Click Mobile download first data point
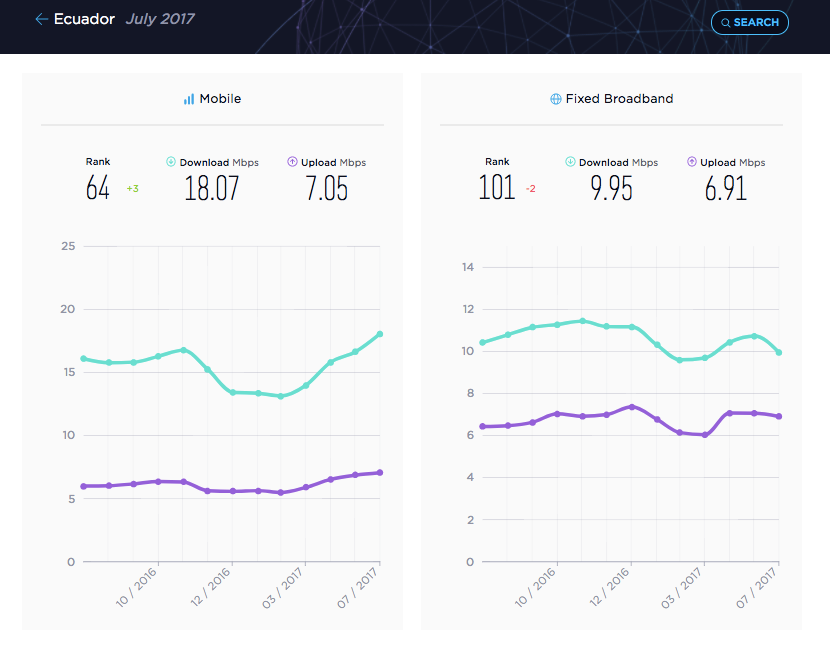830x650 pixels. (x=84, y=359)
